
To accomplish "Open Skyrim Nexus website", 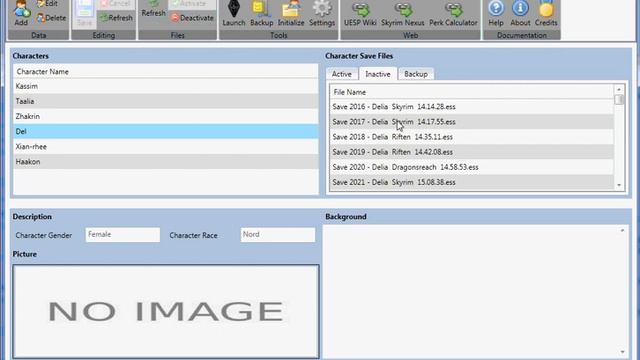I will click(402, 14).
